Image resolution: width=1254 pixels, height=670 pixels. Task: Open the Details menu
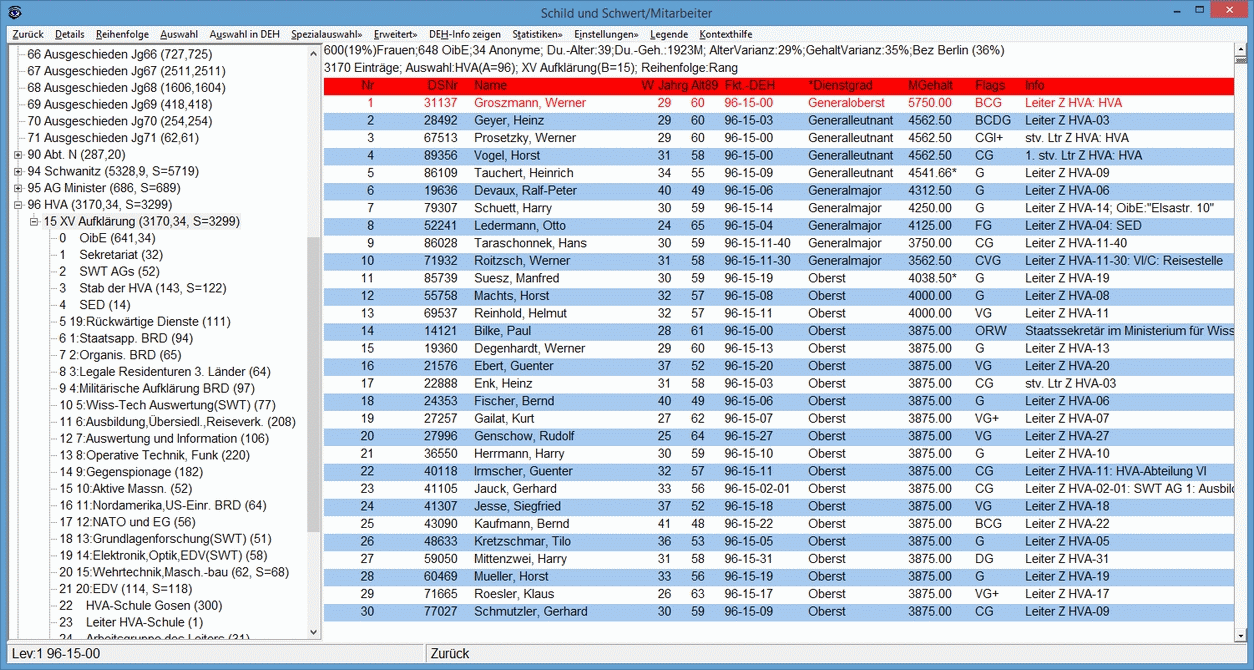click(70, 34)
